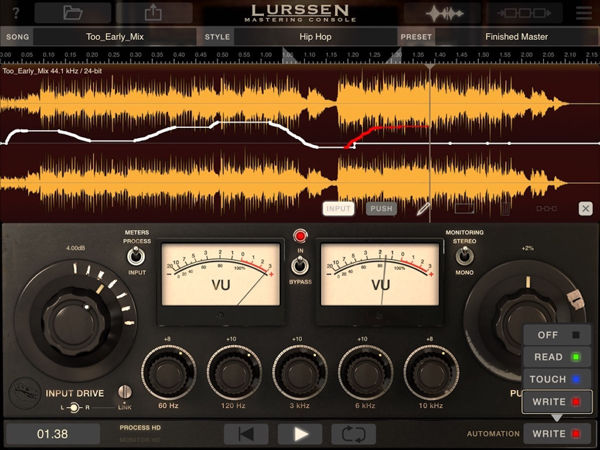Show the waveform view icon
The image size is (600, 450).
tap(448, 13)
